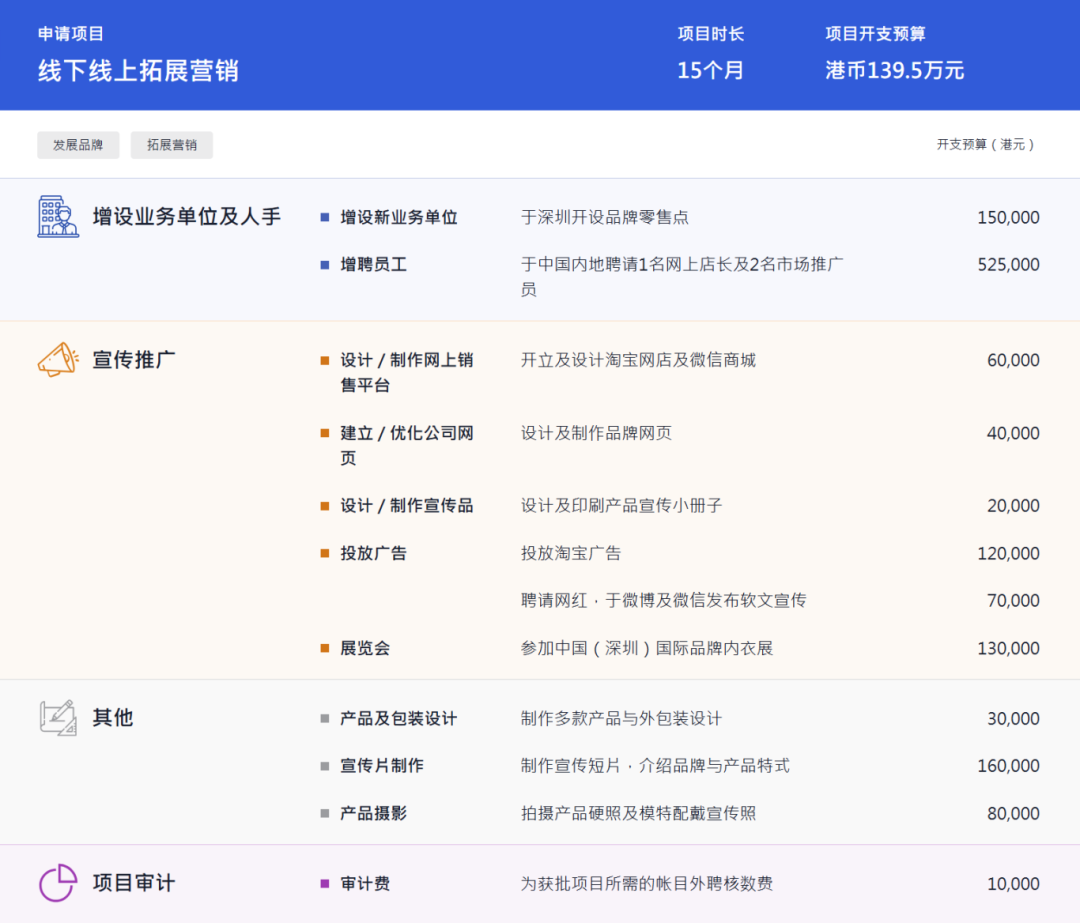The image size is (1080, 923).
Task: Click the 其他 section heading
Action: [113, 718]
